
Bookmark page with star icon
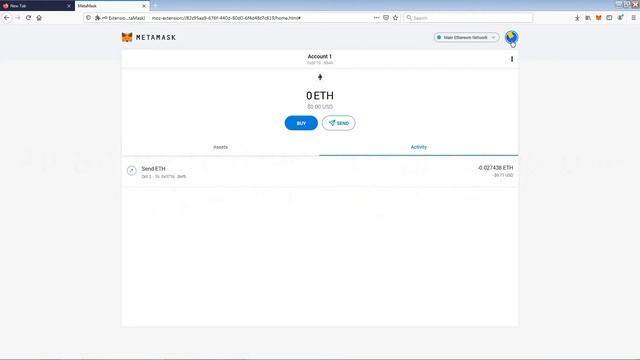pyautogui.click(x=395, y=18)
